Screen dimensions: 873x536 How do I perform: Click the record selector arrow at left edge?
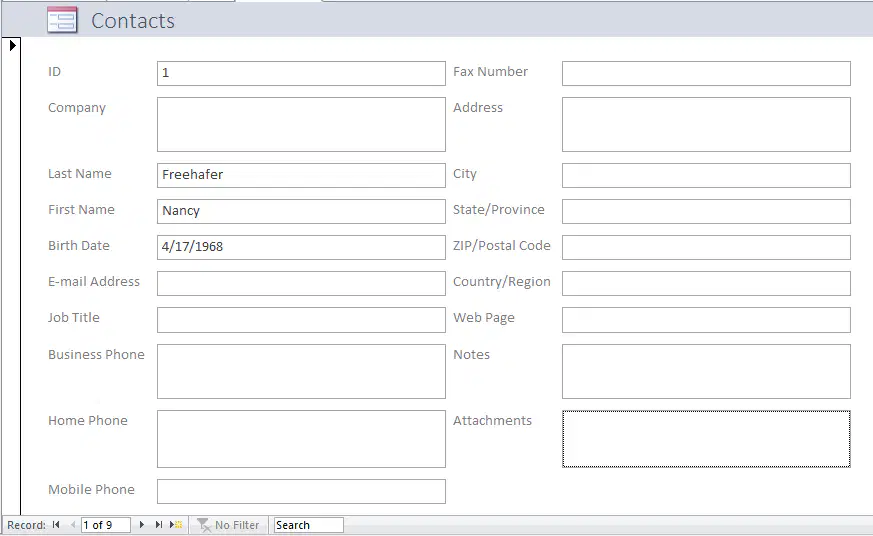coord(12,45)
